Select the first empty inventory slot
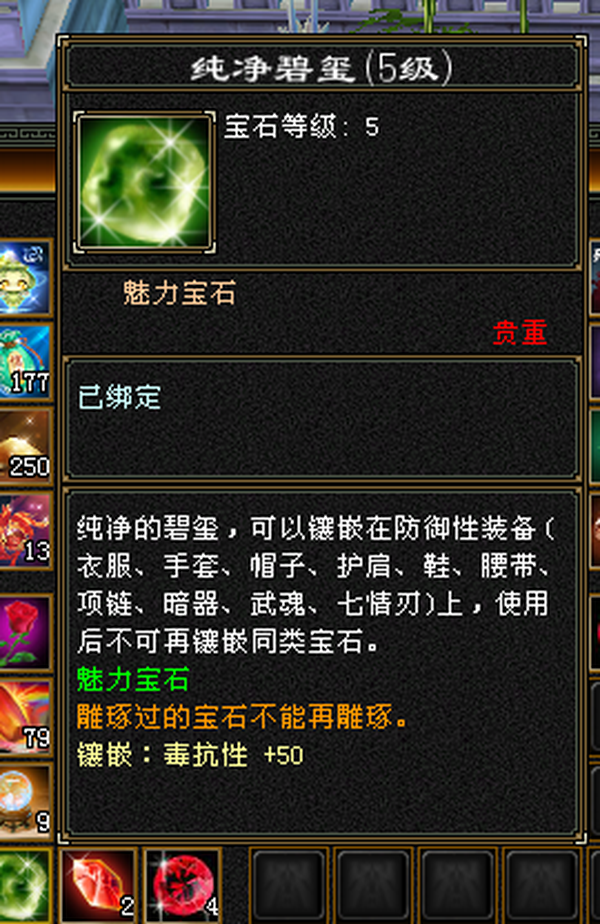The width and height of the screenshot is (600, 924). click(x=288, y=886)
